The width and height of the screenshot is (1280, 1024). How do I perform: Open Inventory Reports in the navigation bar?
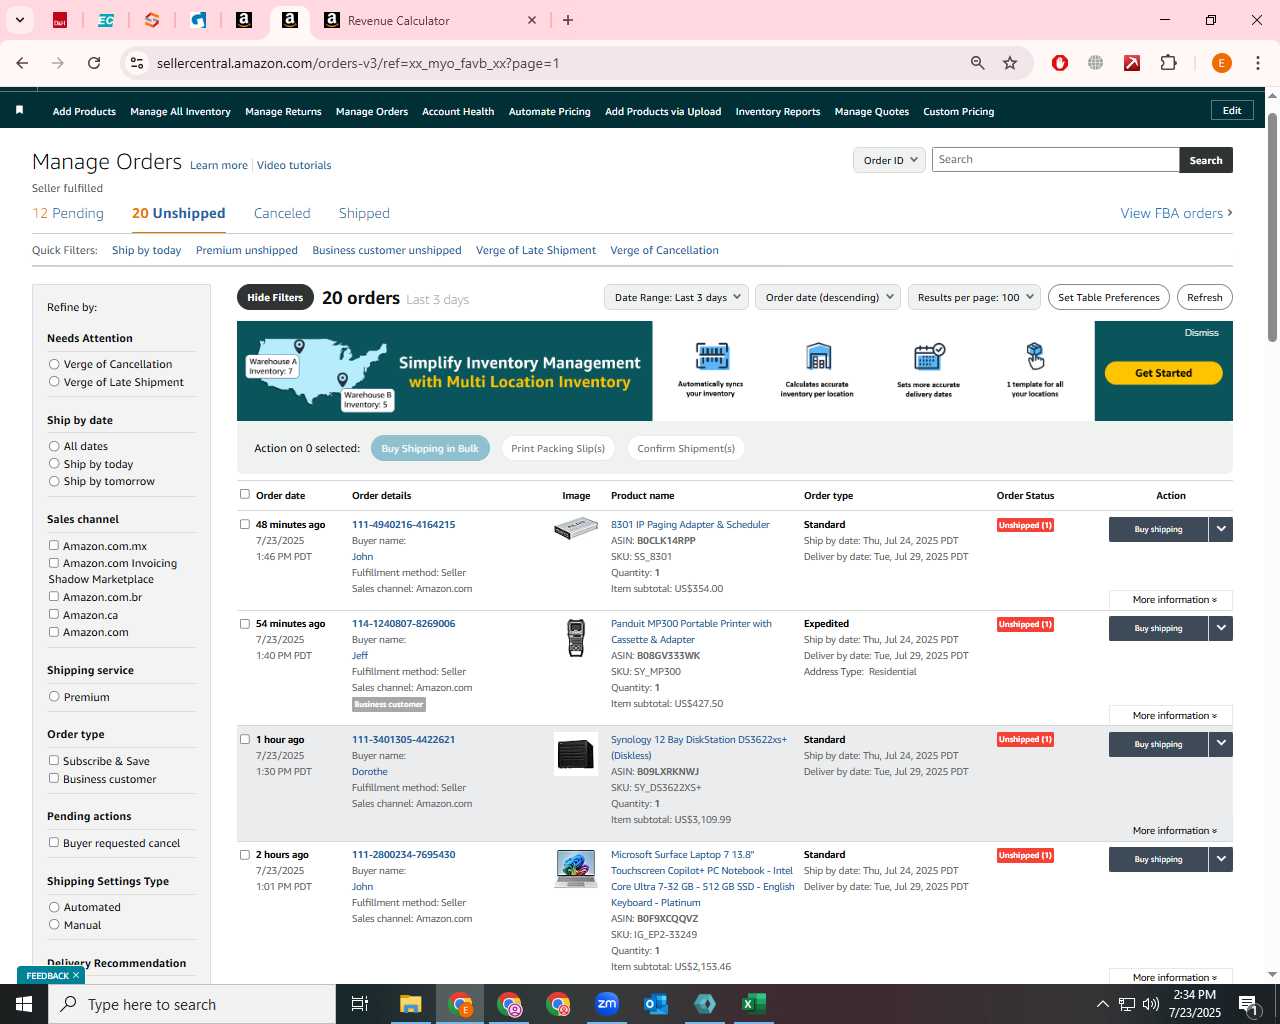point(778,111)
